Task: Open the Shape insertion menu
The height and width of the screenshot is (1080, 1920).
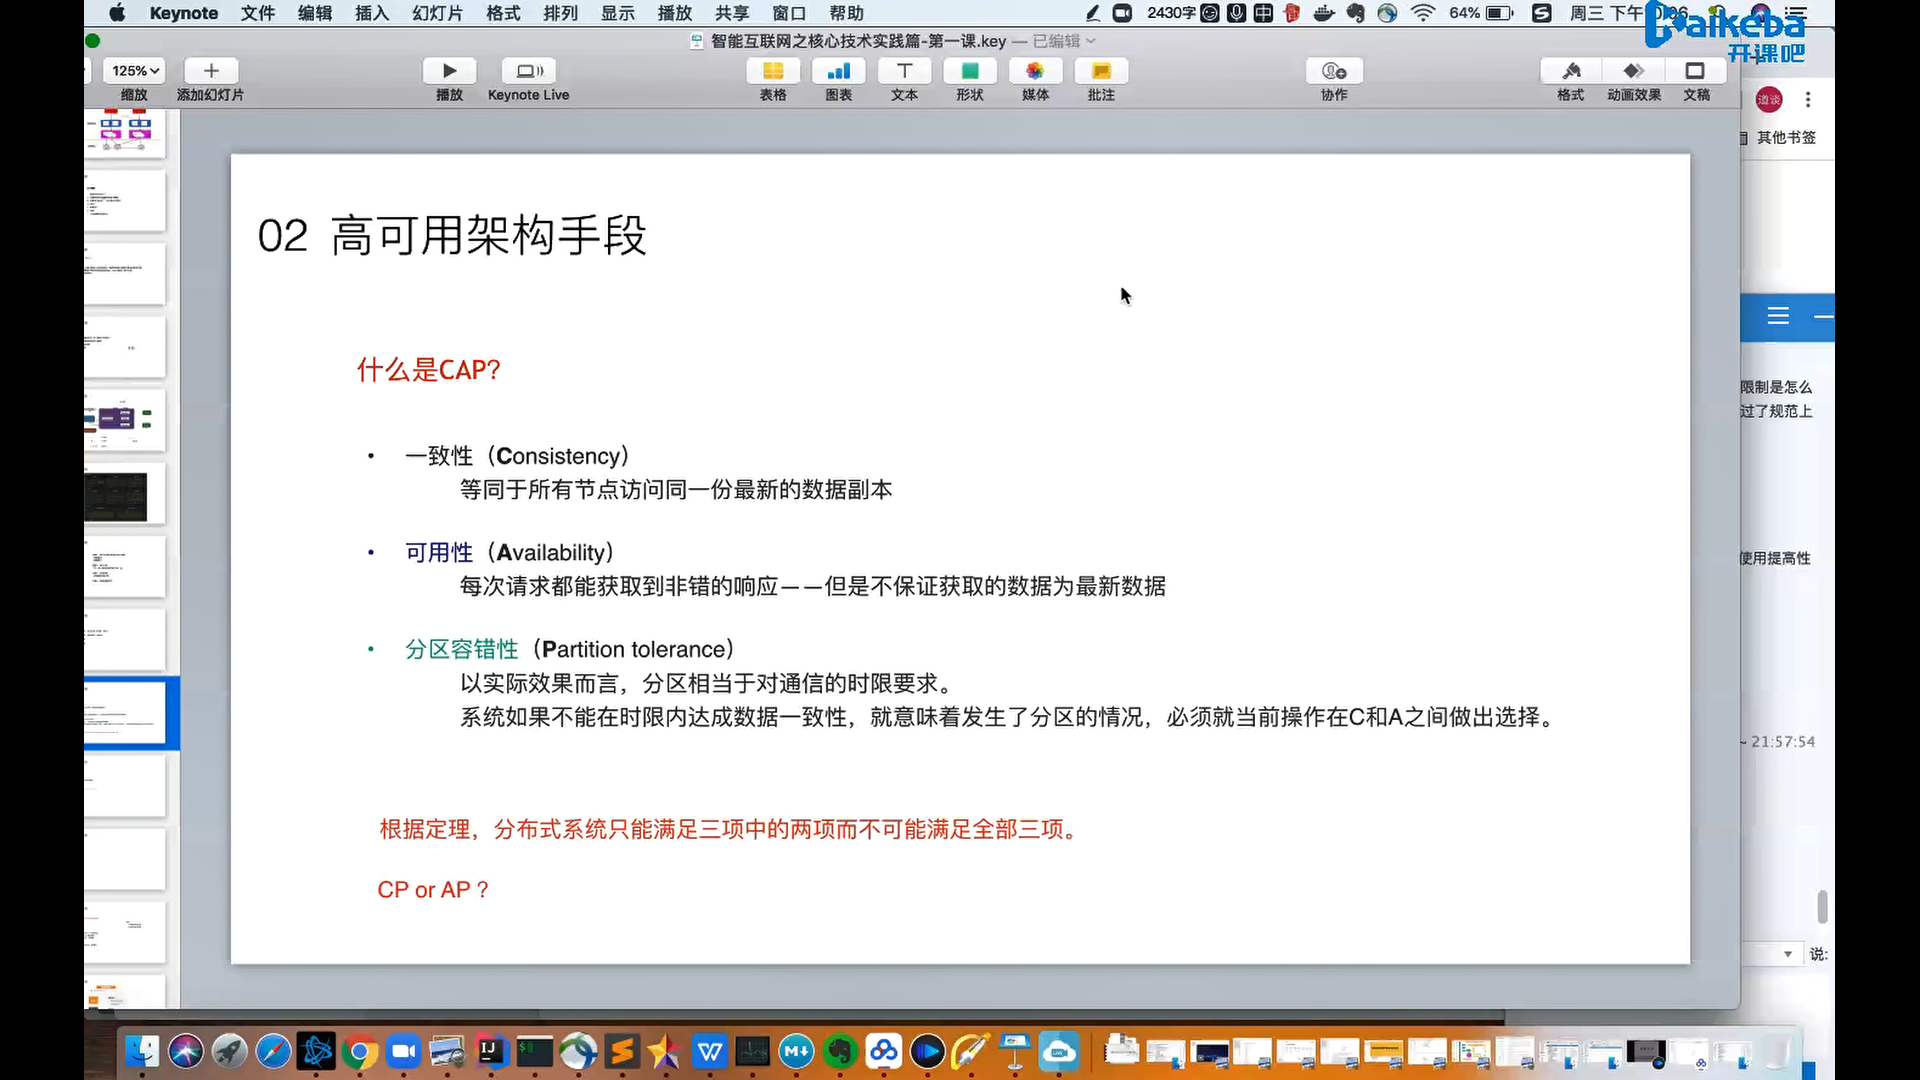Action: coord(969,71)
